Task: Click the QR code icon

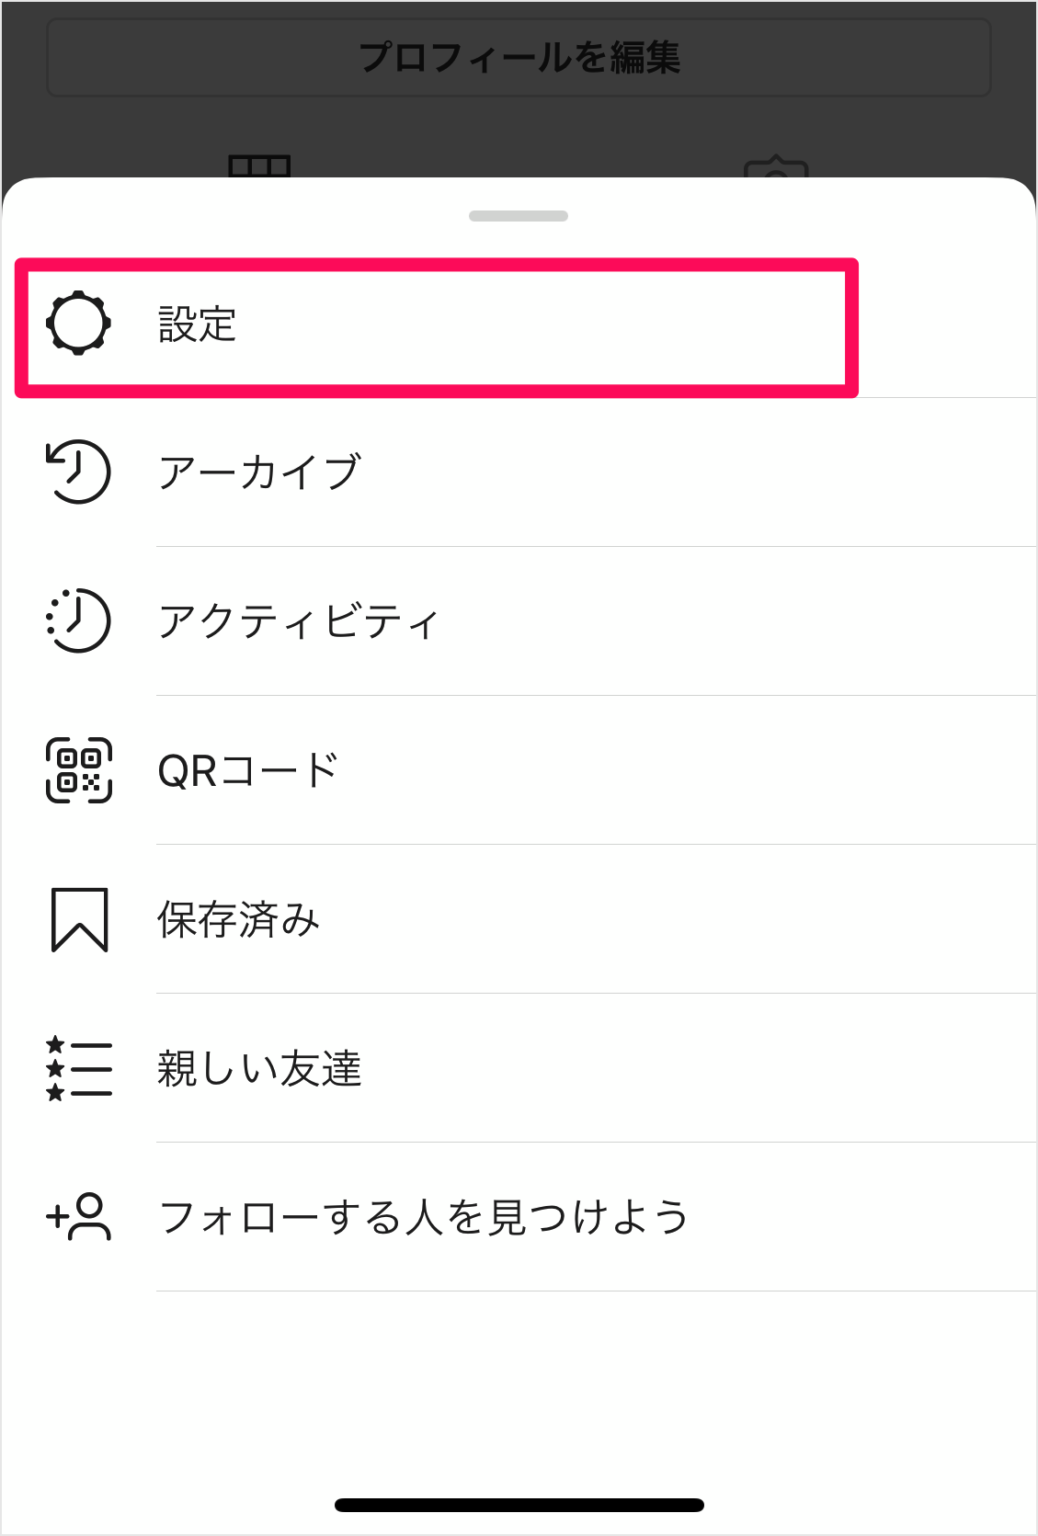Action: coord(78,770)
